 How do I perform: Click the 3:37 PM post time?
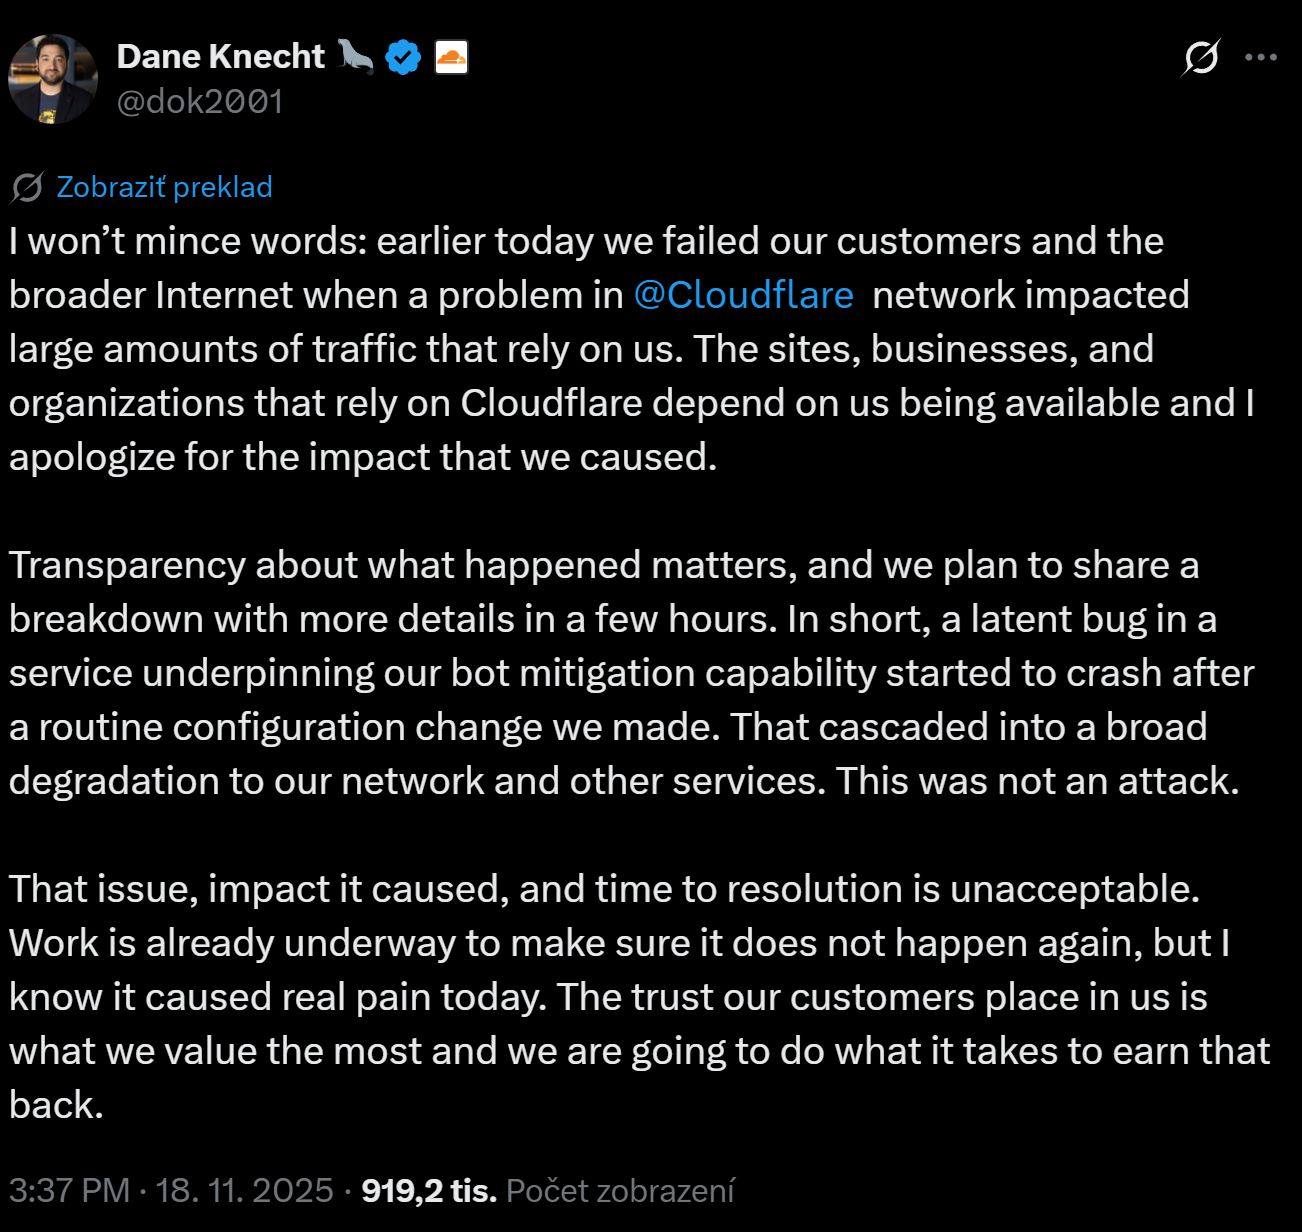point(69,1190)
